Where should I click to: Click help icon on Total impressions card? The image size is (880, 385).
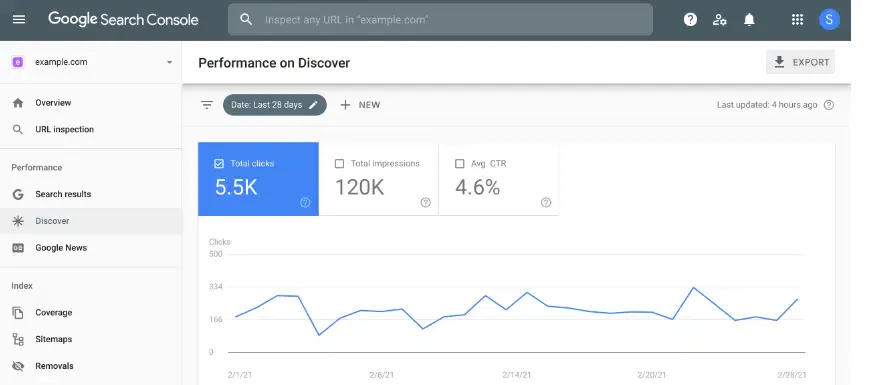(425, 203)
